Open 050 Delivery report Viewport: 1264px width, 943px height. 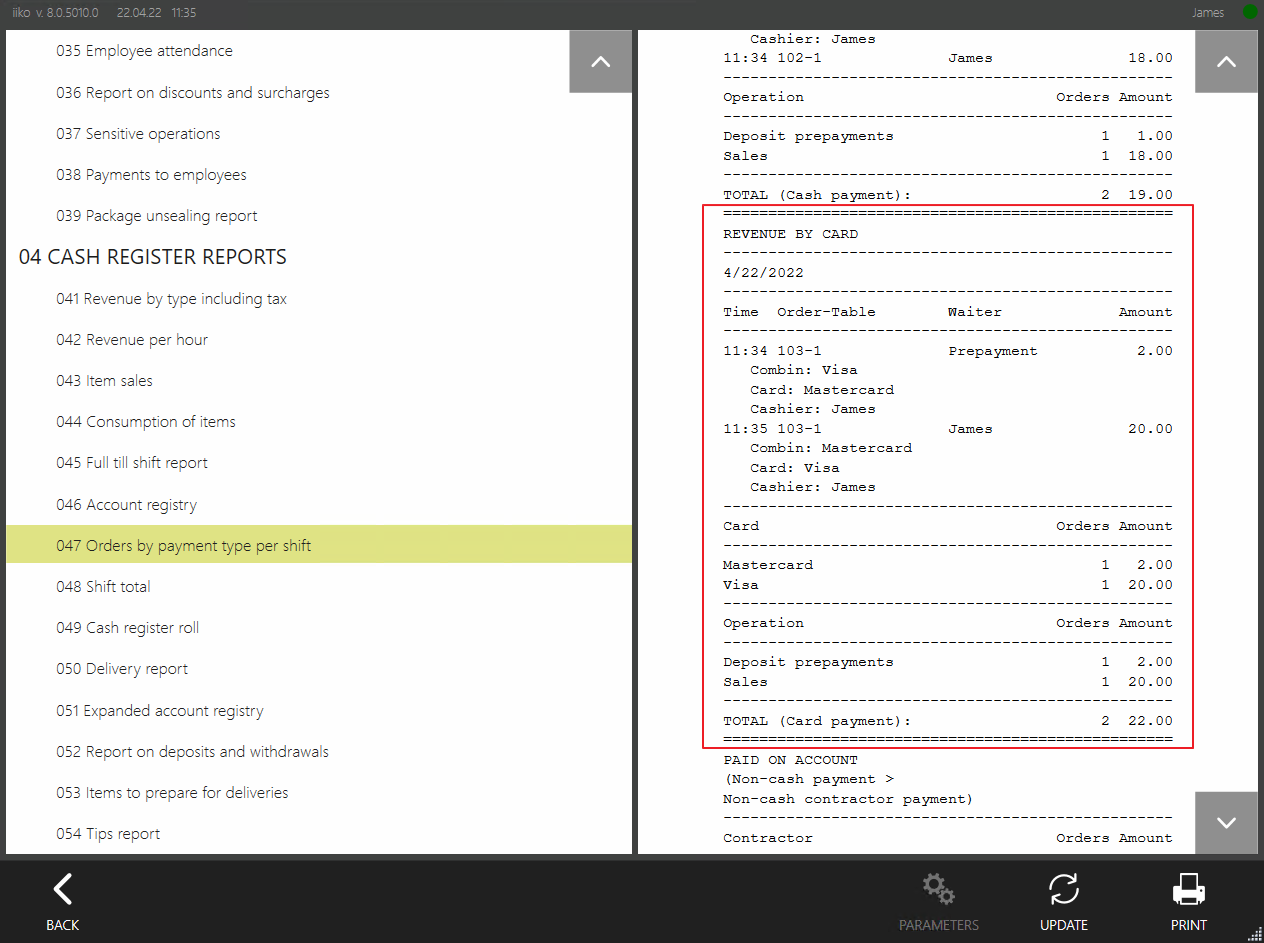(x=122, y=669)
